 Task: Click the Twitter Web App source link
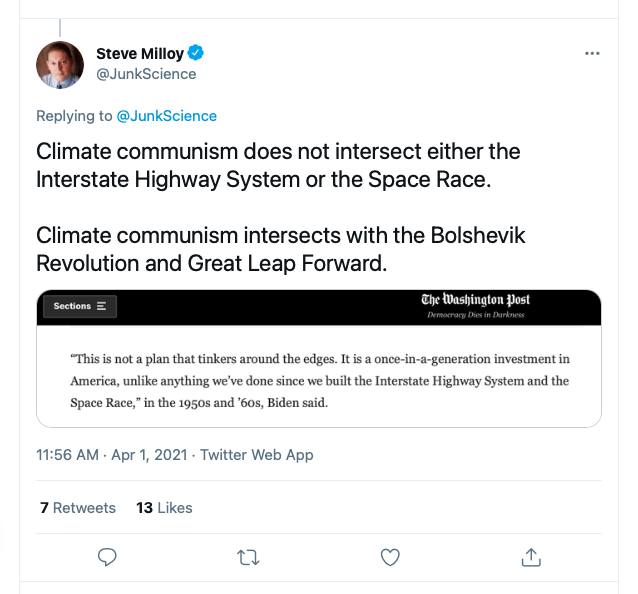(257, 455)
